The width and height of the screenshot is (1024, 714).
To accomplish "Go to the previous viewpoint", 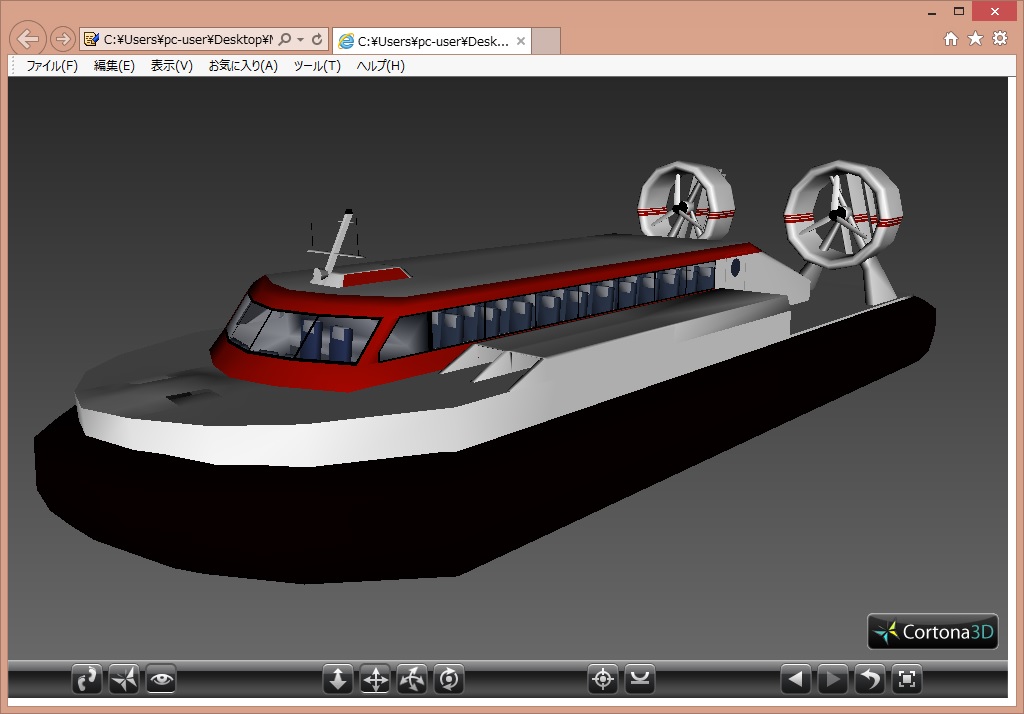I will 796,680.
